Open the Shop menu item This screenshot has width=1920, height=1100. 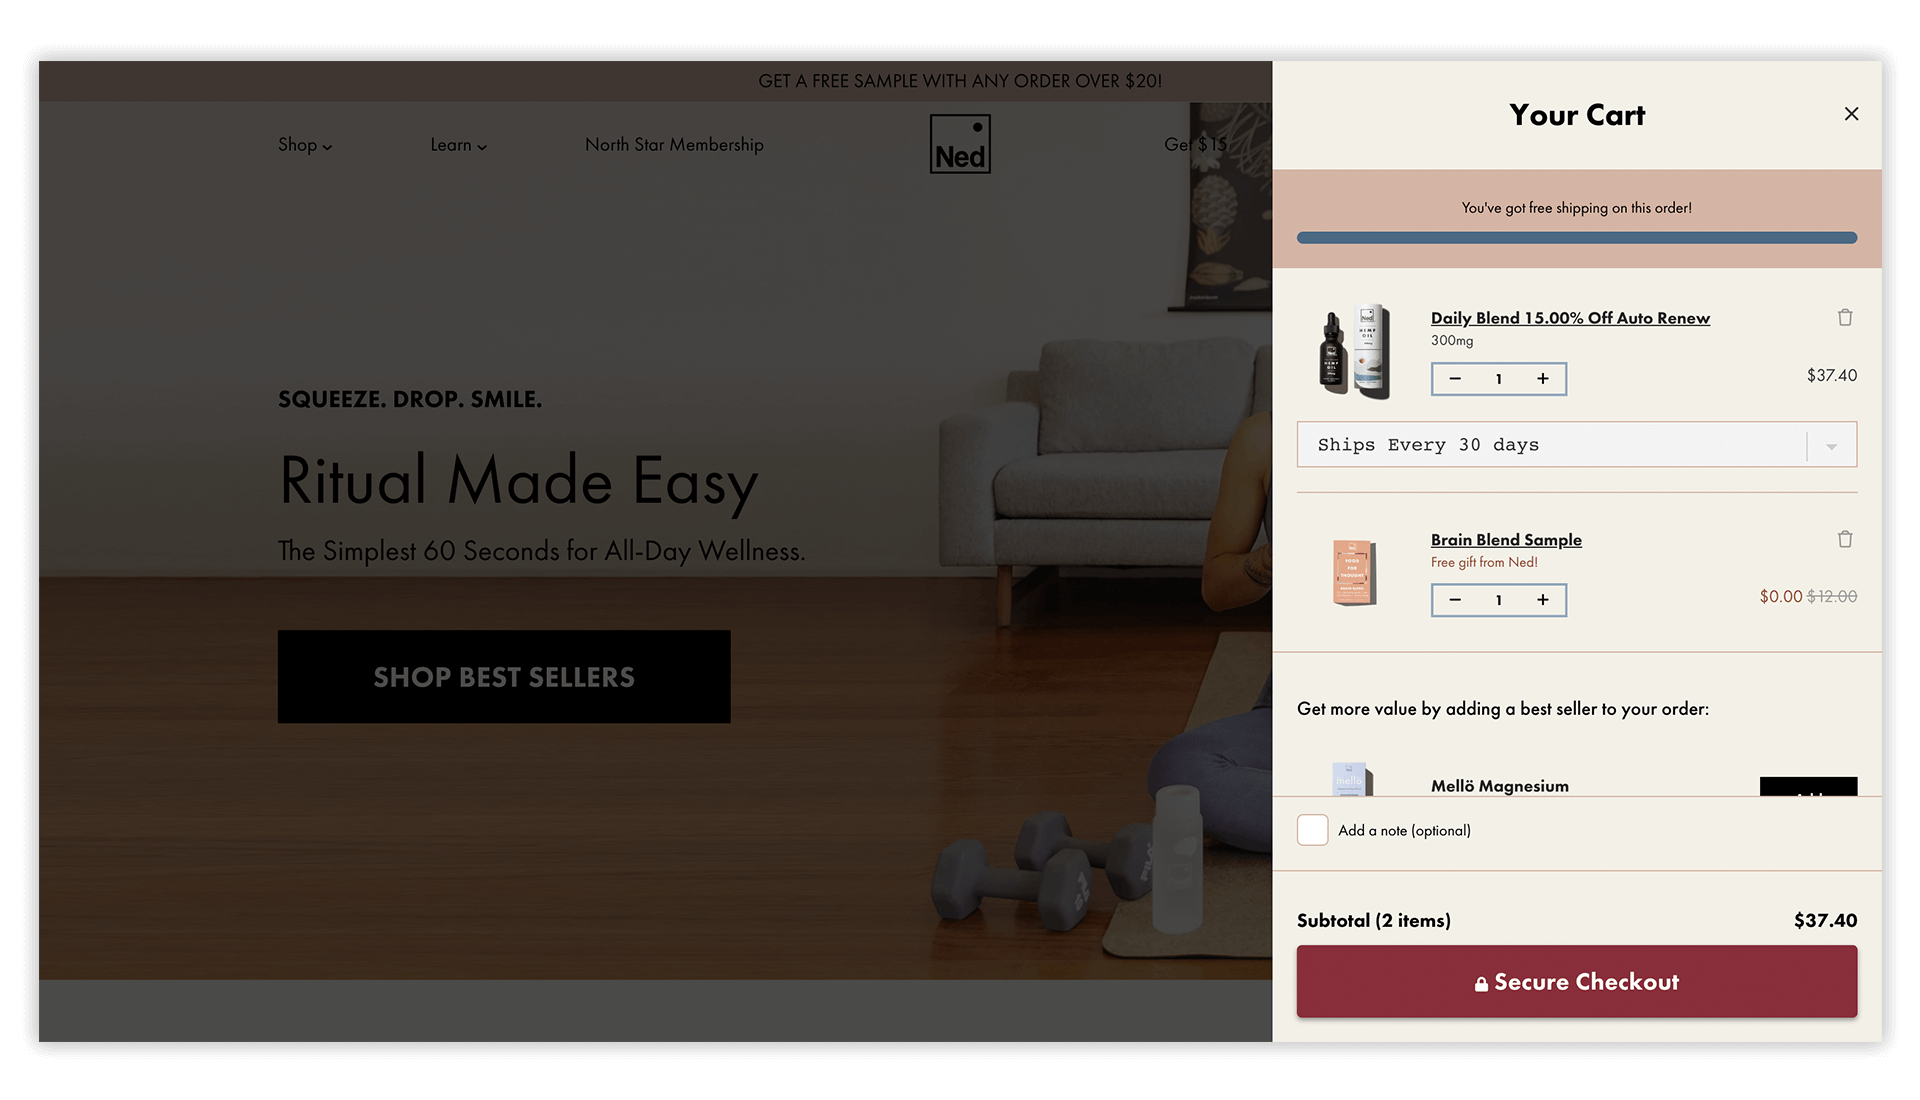(305, 144)
